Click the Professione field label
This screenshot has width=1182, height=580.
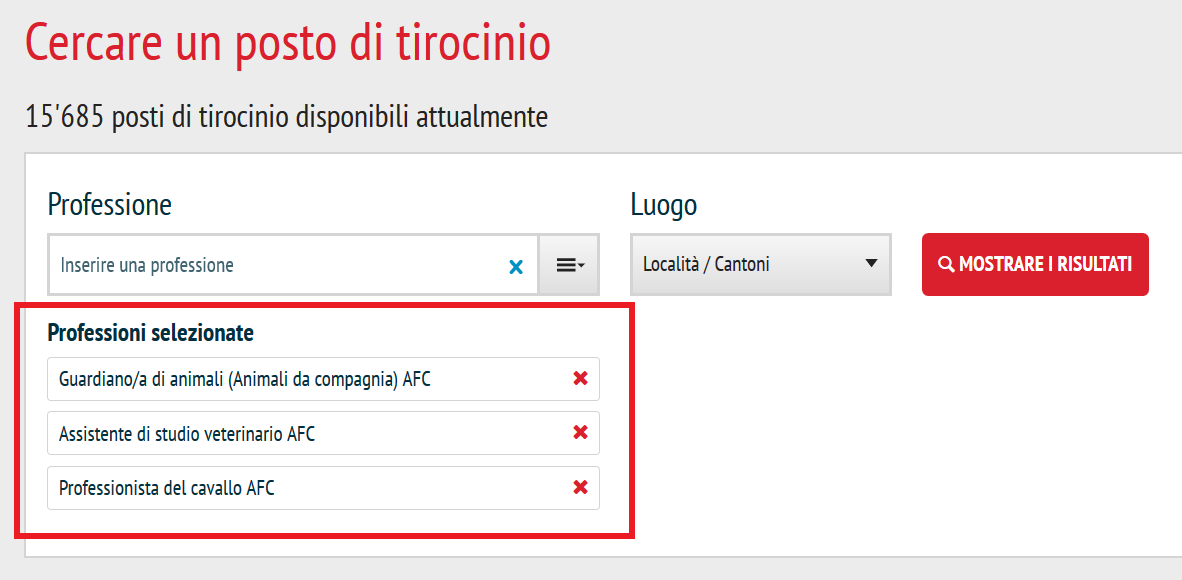pos(109,204)
